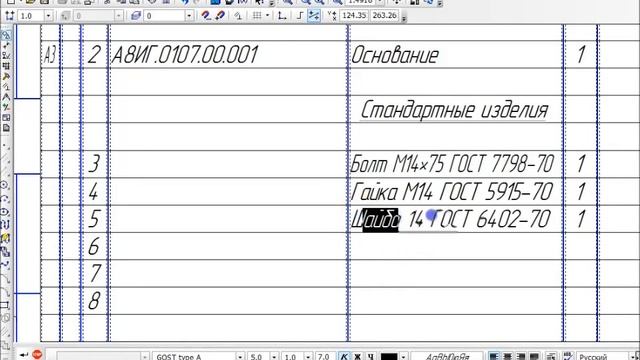This screenshot has width=640, height=360.
Task: Open the text style dropdown in bottom toolbar
Action: [x=144, y=356]
